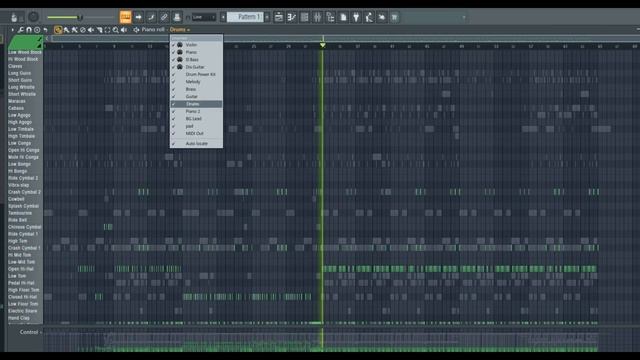The image size is (640, 360).
Task: Click arrow left of Pattern 1
Action: pyautogui.click(x=223, y=17)
